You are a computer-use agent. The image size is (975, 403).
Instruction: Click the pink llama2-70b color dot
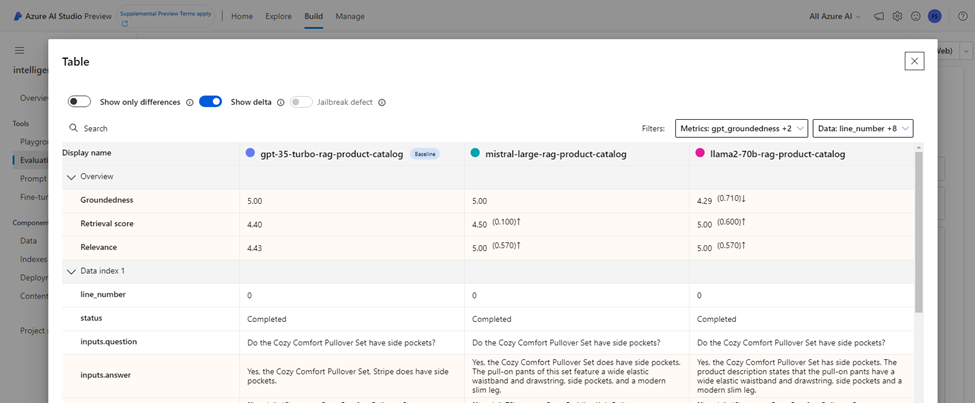(x=701, y=153)
